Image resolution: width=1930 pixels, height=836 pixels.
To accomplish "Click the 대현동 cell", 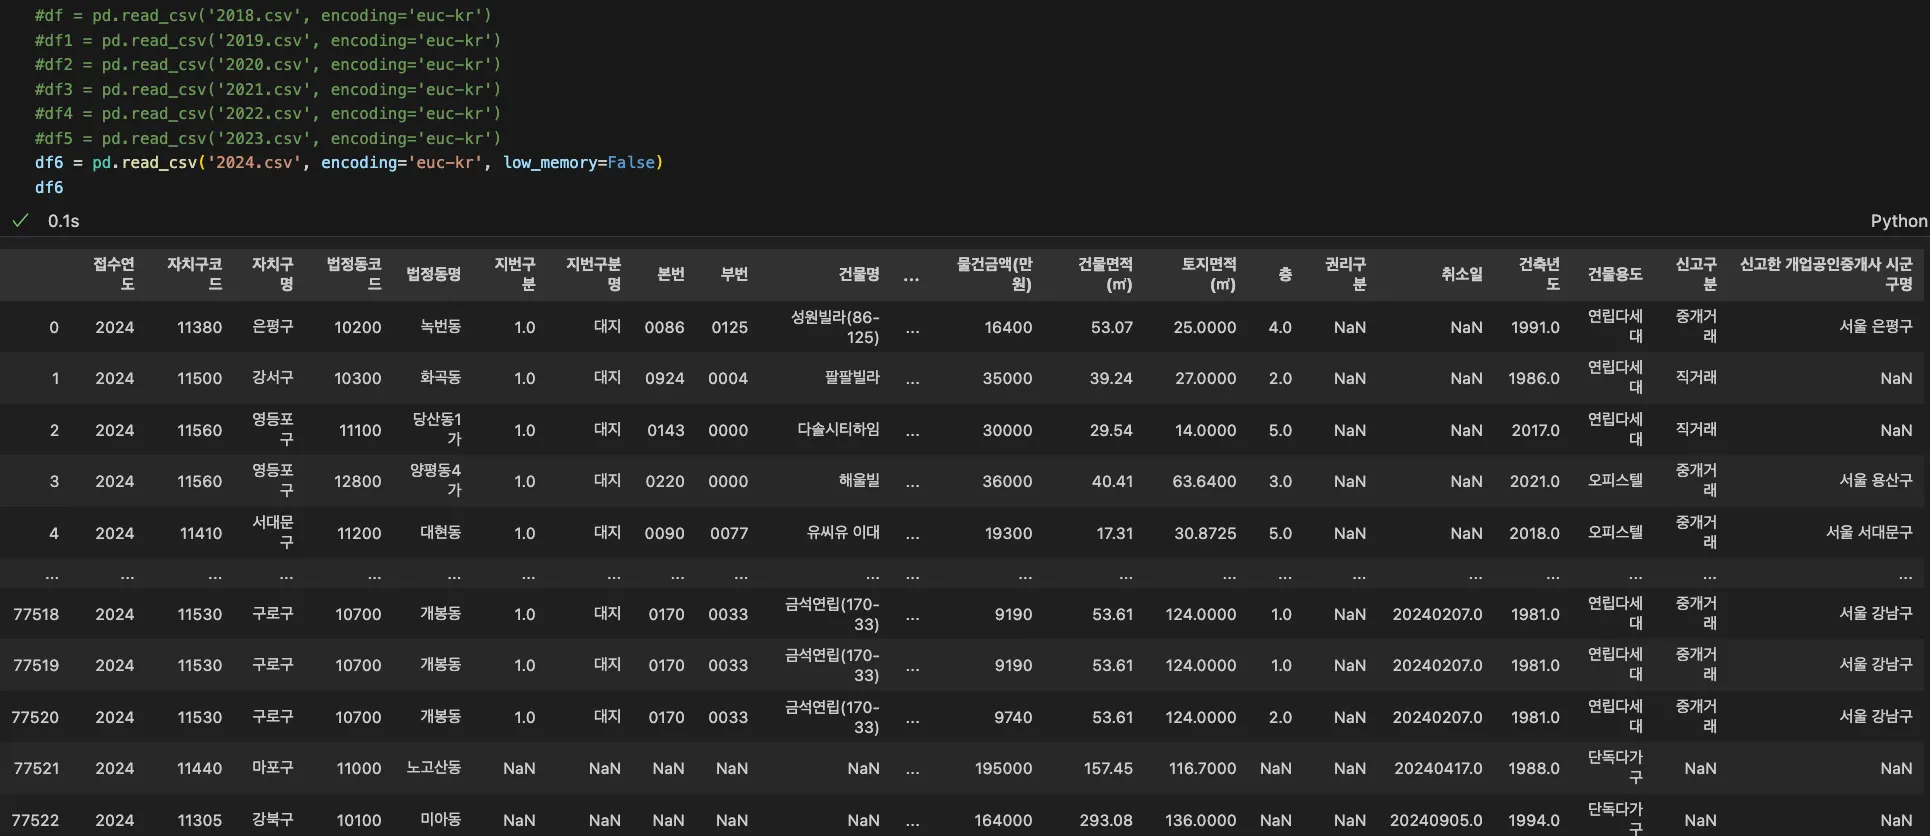I will [440, 532].
